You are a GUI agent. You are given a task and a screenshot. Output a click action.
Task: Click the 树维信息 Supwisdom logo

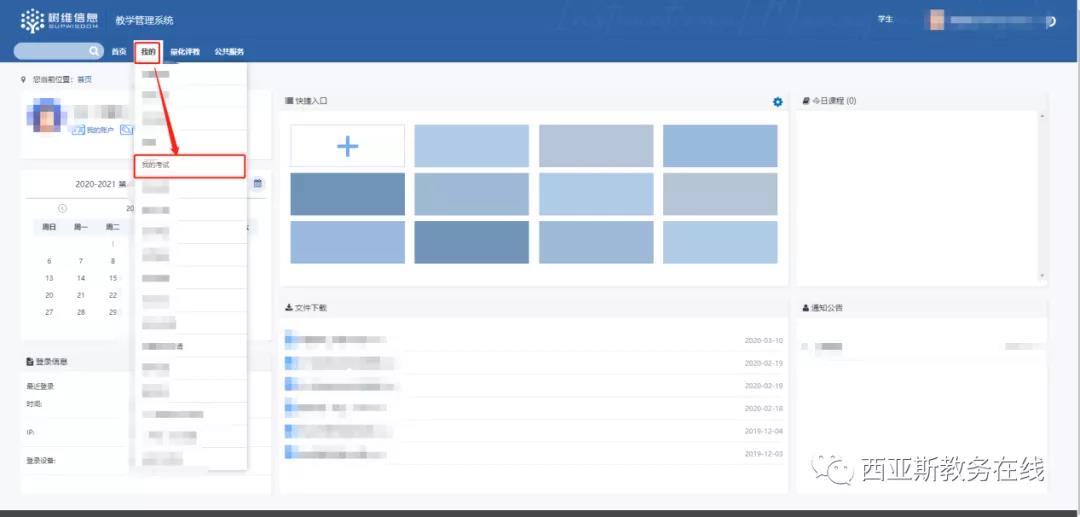pyautogui.click(x=59, y=20)
